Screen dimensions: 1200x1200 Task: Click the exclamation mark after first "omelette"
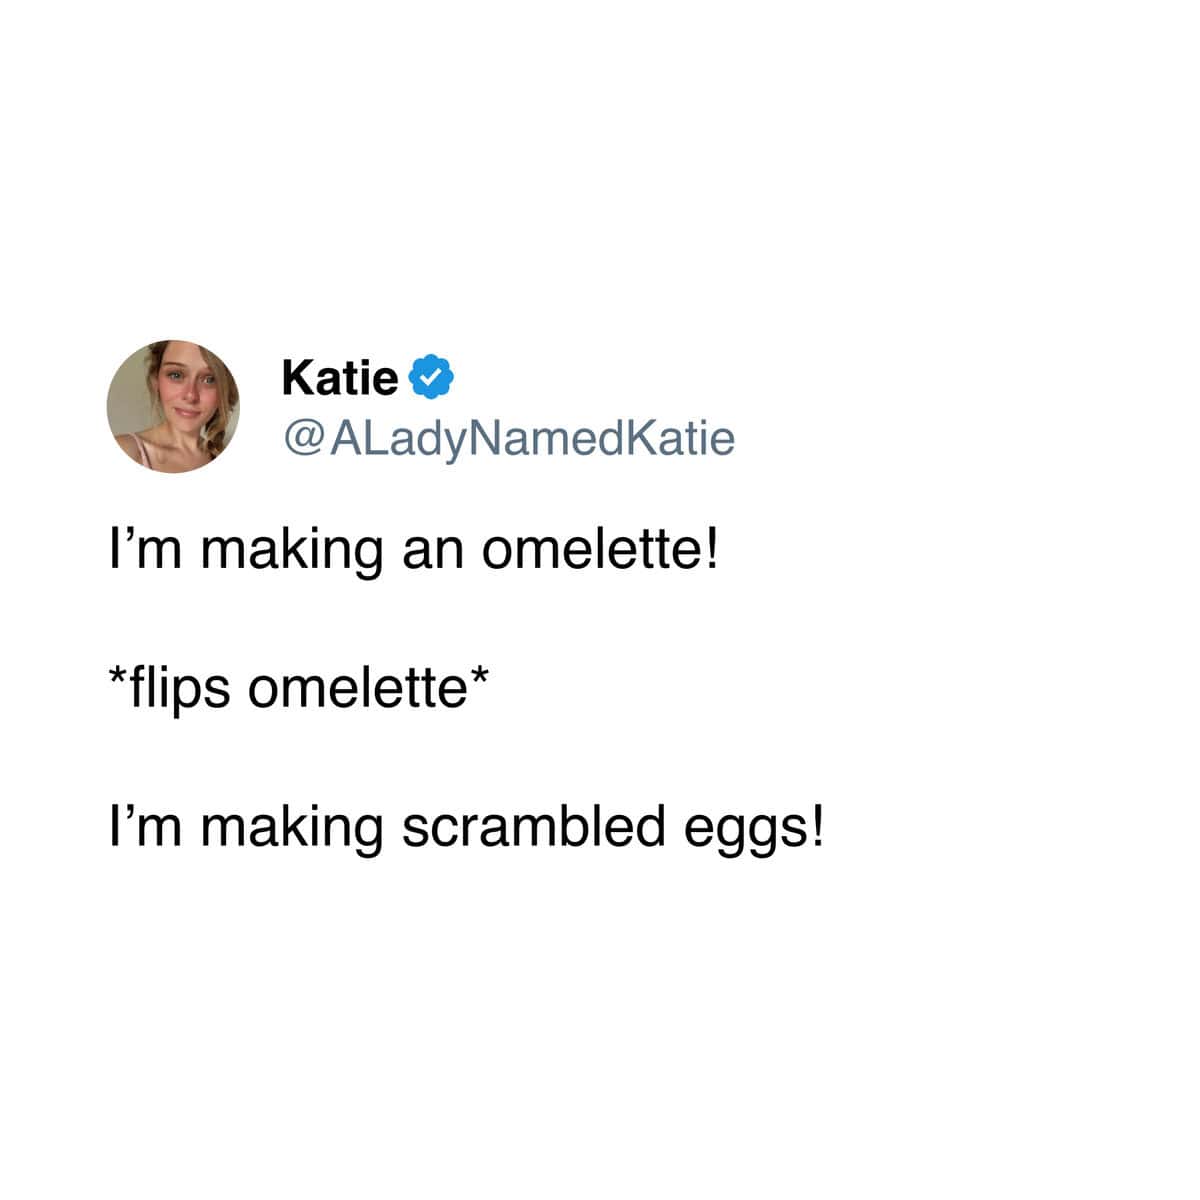[711, 550]
